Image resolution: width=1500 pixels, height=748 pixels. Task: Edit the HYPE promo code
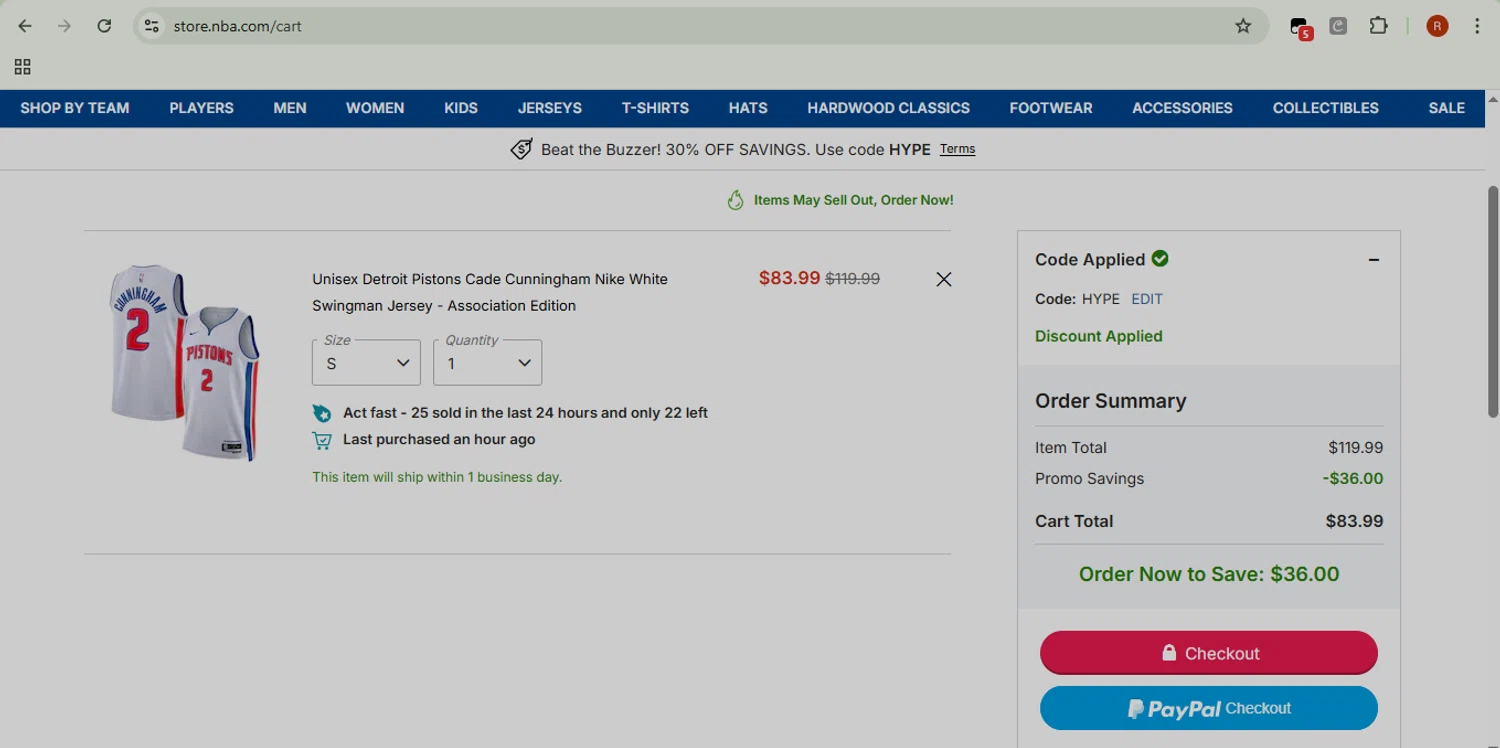click(x=1147, y=299)
